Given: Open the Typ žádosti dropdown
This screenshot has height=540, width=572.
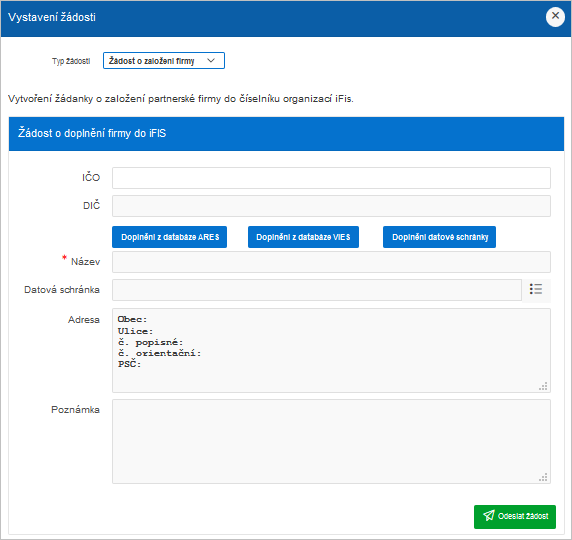Looking at the screenshot, I should click(164, 61).
